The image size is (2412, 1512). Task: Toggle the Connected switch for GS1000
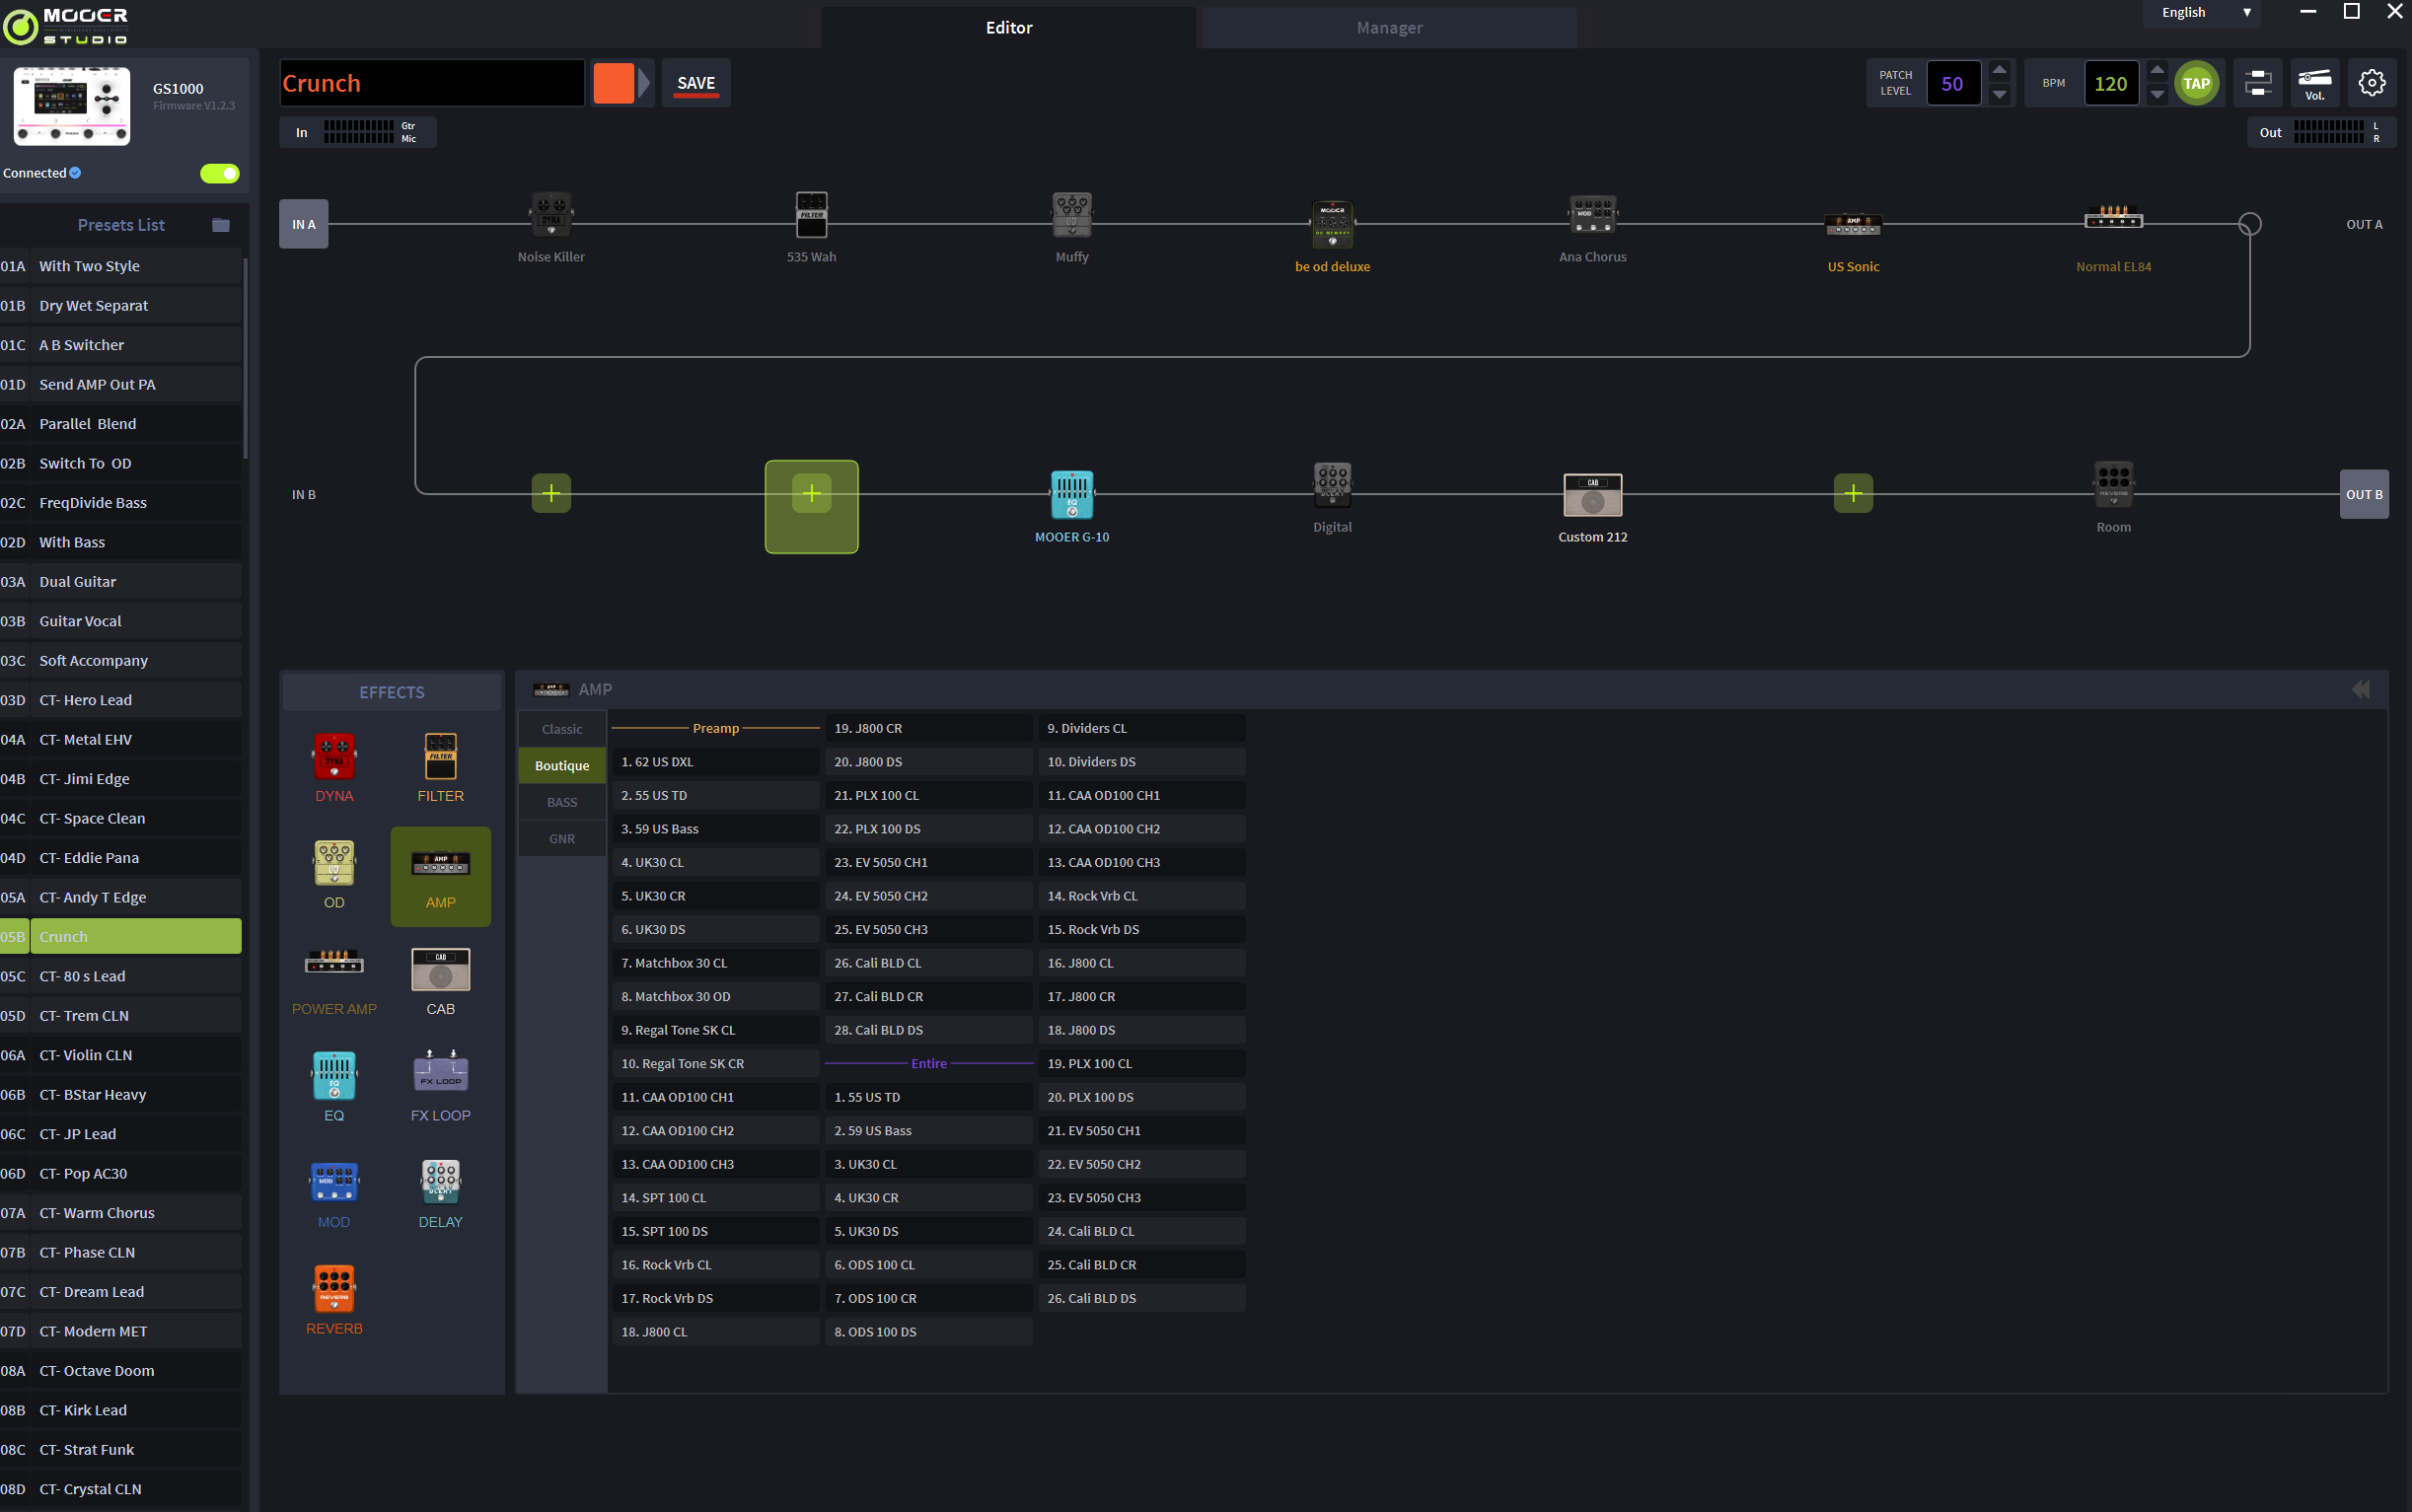tap(218, 173)
